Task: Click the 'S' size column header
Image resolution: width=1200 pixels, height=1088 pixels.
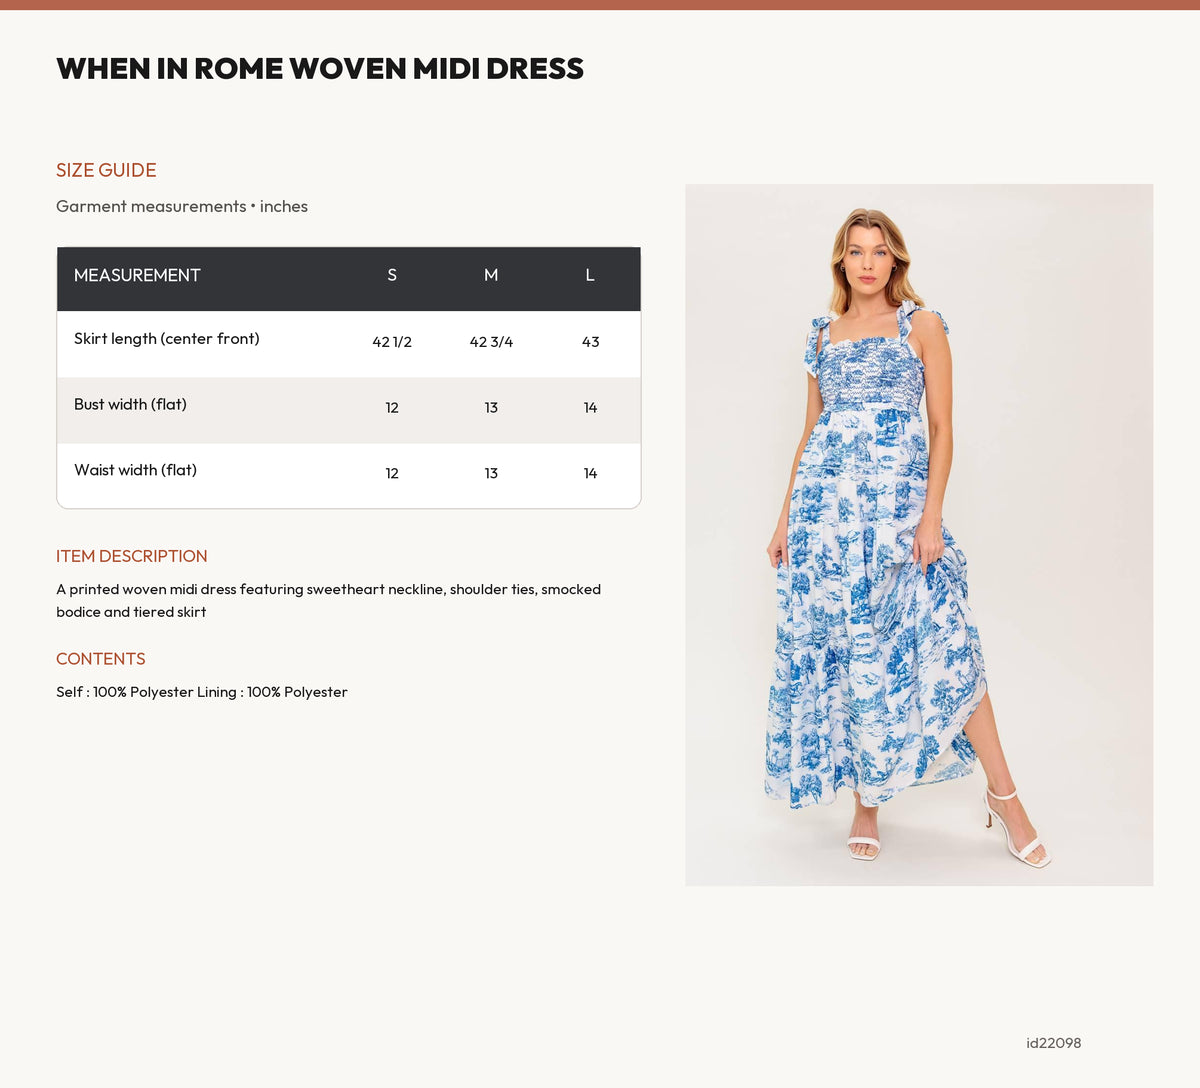Action: point(392,275)
